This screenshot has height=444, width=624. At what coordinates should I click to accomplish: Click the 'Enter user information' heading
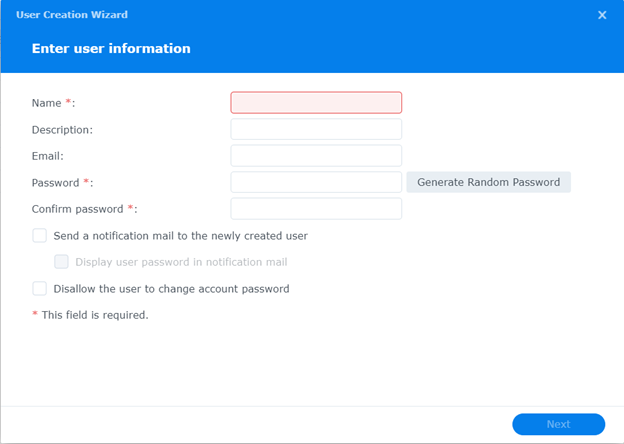[111, 48]
